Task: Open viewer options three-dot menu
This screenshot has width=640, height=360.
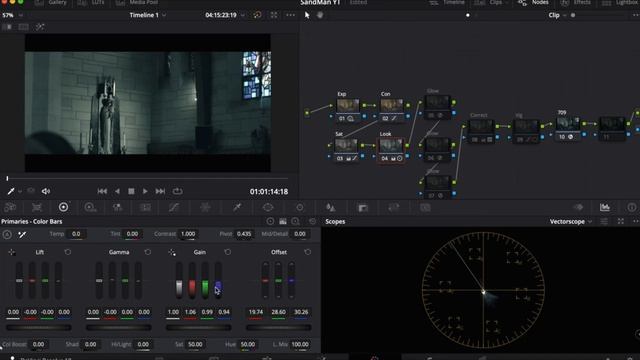Action: pyautogui.click(x=290, y=15)
